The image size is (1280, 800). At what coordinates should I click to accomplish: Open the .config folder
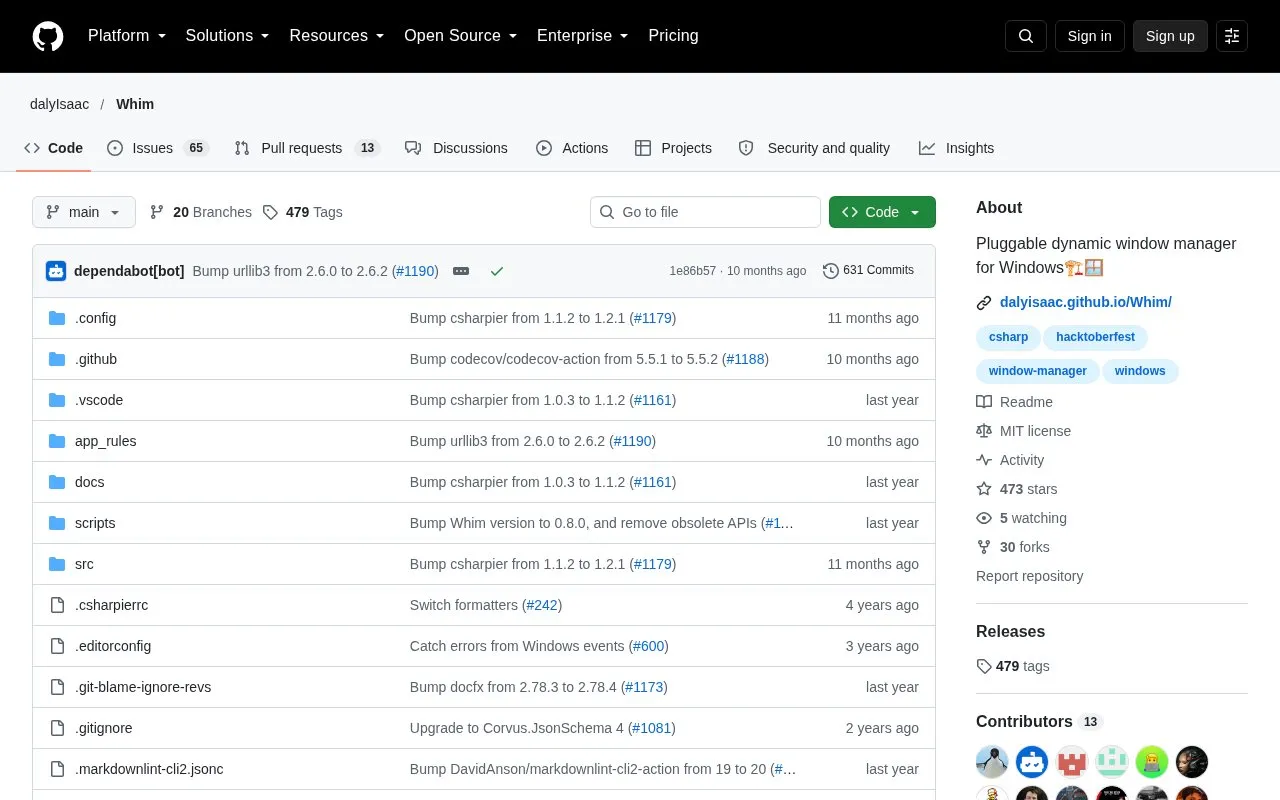95,318
